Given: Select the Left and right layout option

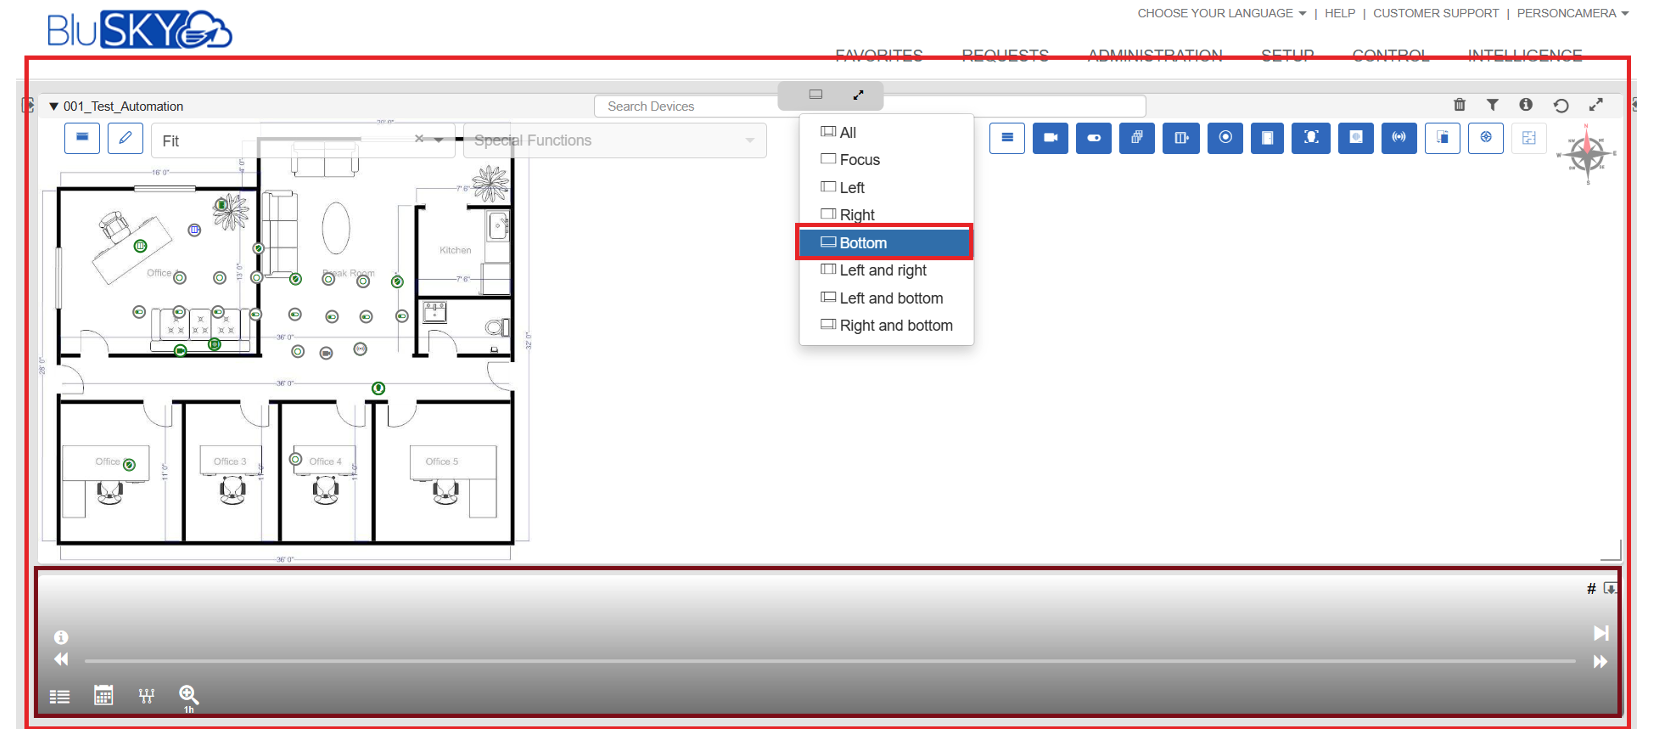Looking at the screenshot, I should click(x=885, y=270).
